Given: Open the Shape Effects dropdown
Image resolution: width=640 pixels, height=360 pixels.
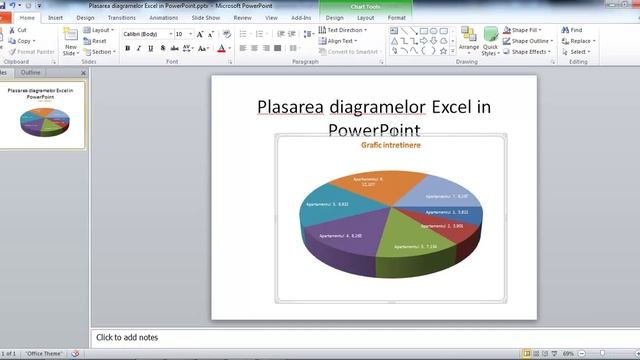Looking at the screenshot, I should click(x=527, y=52).
